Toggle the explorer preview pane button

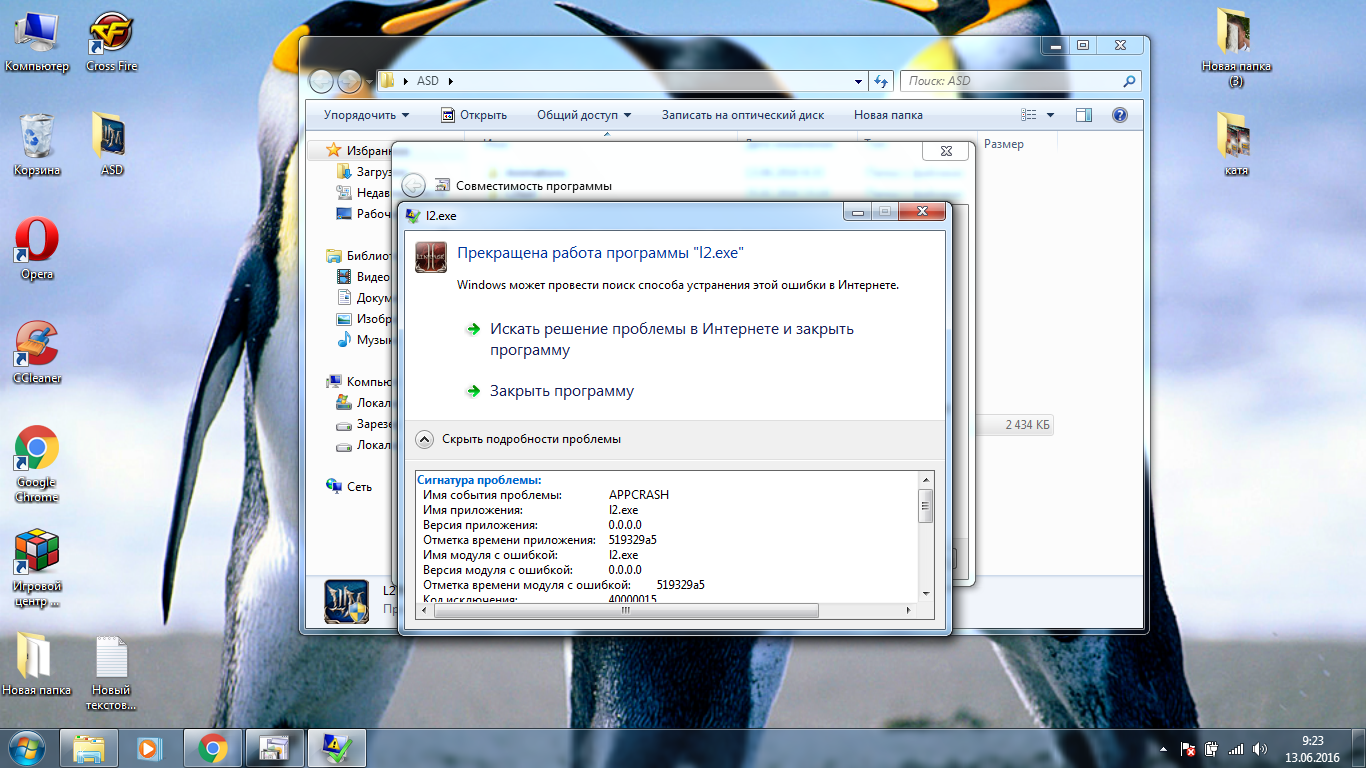[1084, 115]
